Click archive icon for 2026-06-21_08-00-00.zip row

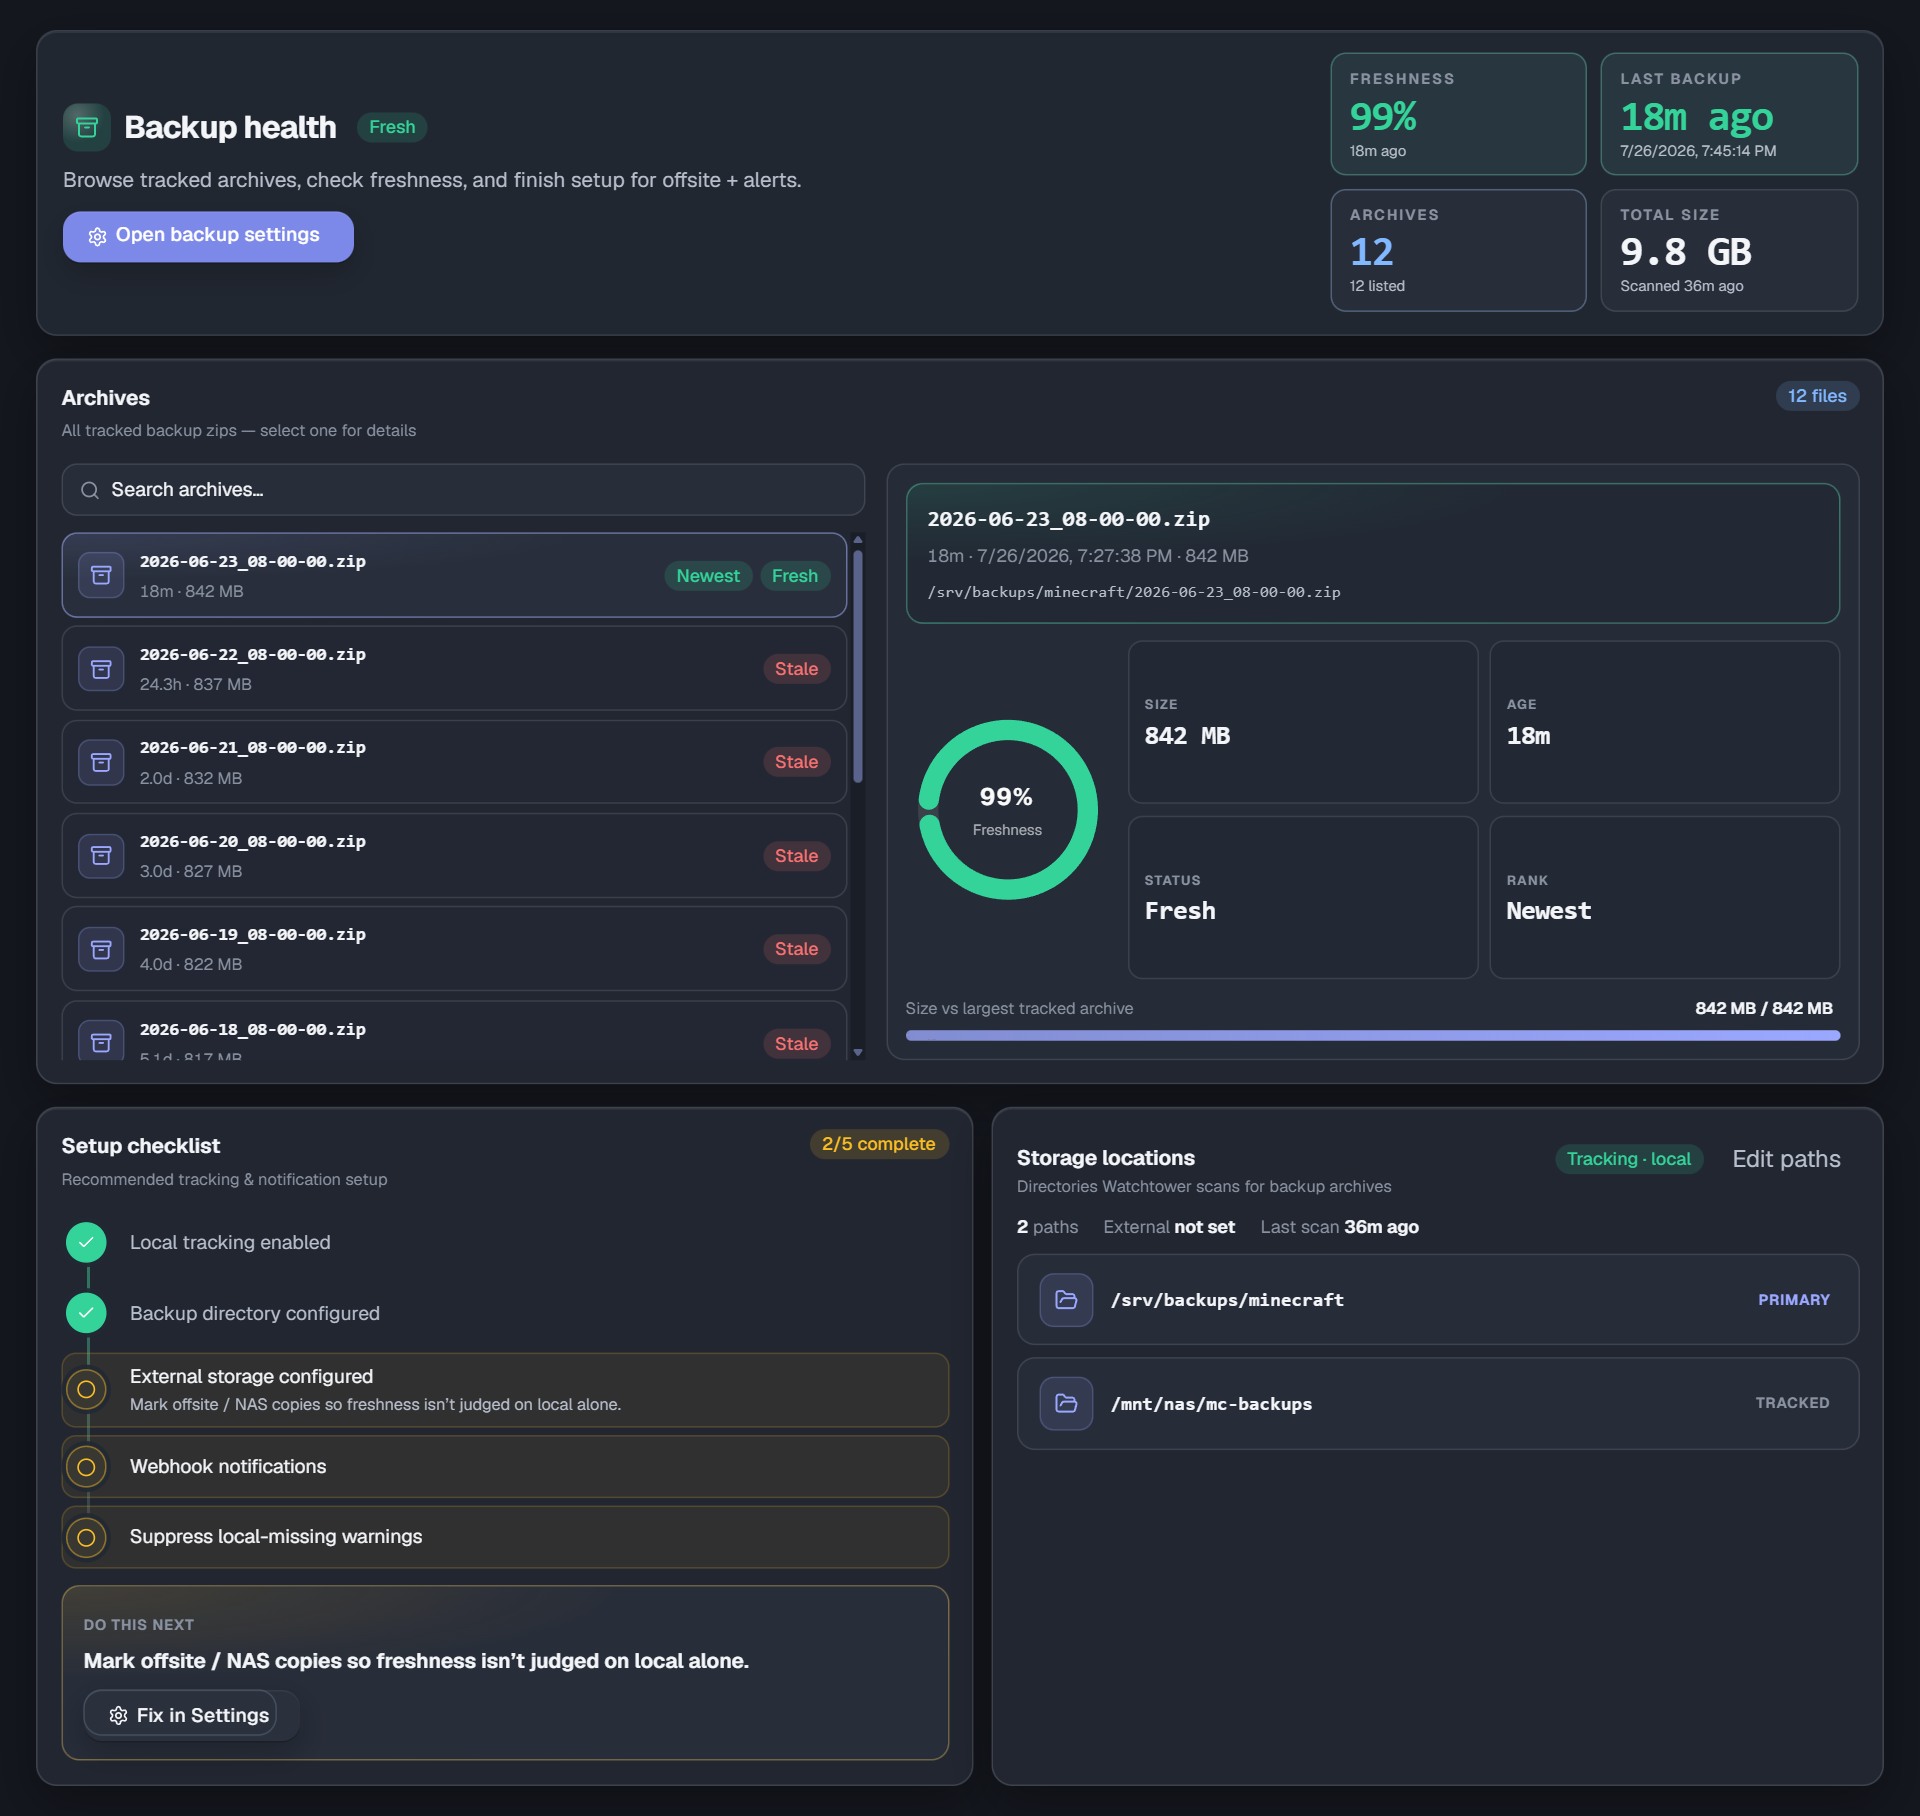[101, 762]
